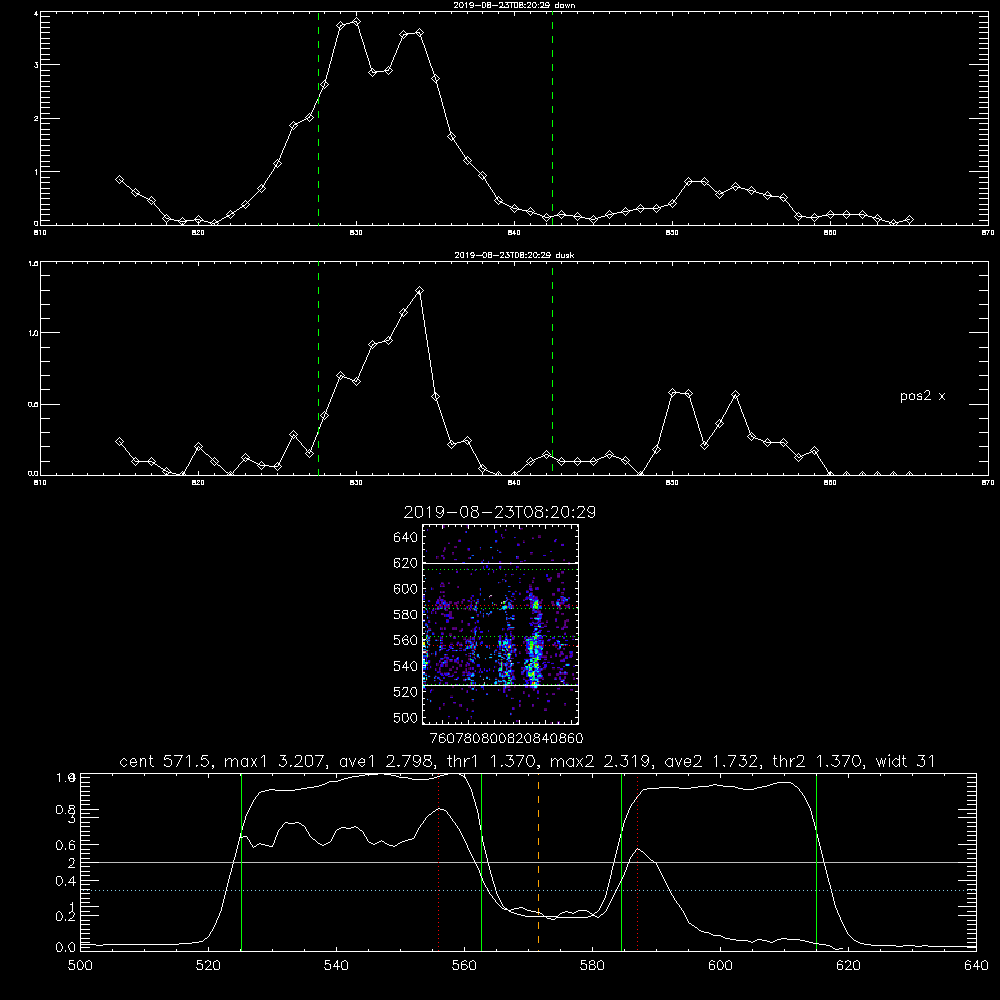Click the '500' y-axis label beside the spectrogram
Viewport: 1000px width, 1000px height.
pyautogui.click(x=406, y=718)
